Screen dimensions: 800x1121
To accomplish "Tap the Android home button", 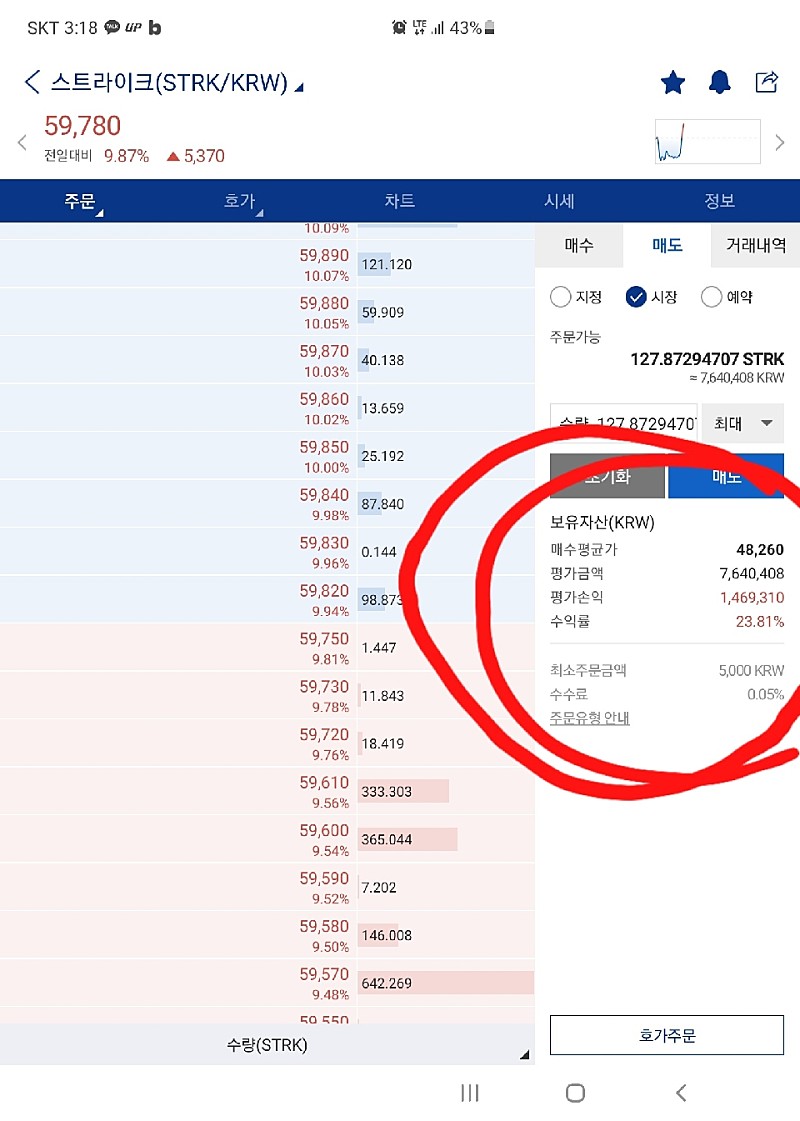I will [x=576, y=1092].
